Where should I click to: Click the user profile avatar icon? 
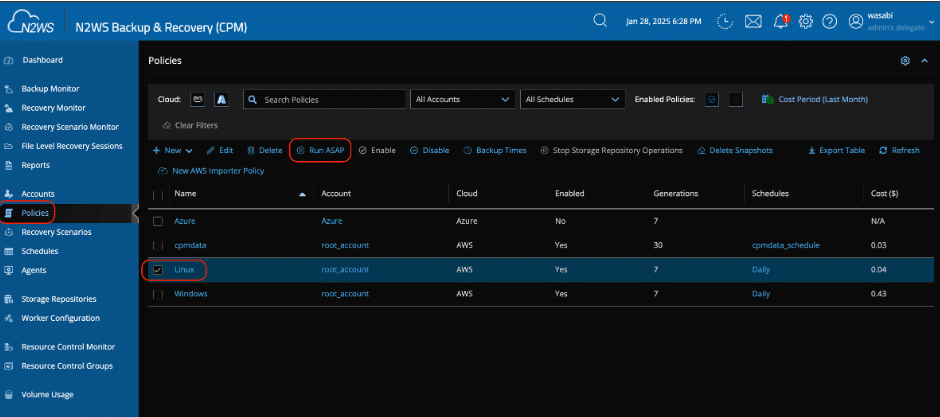855,22
